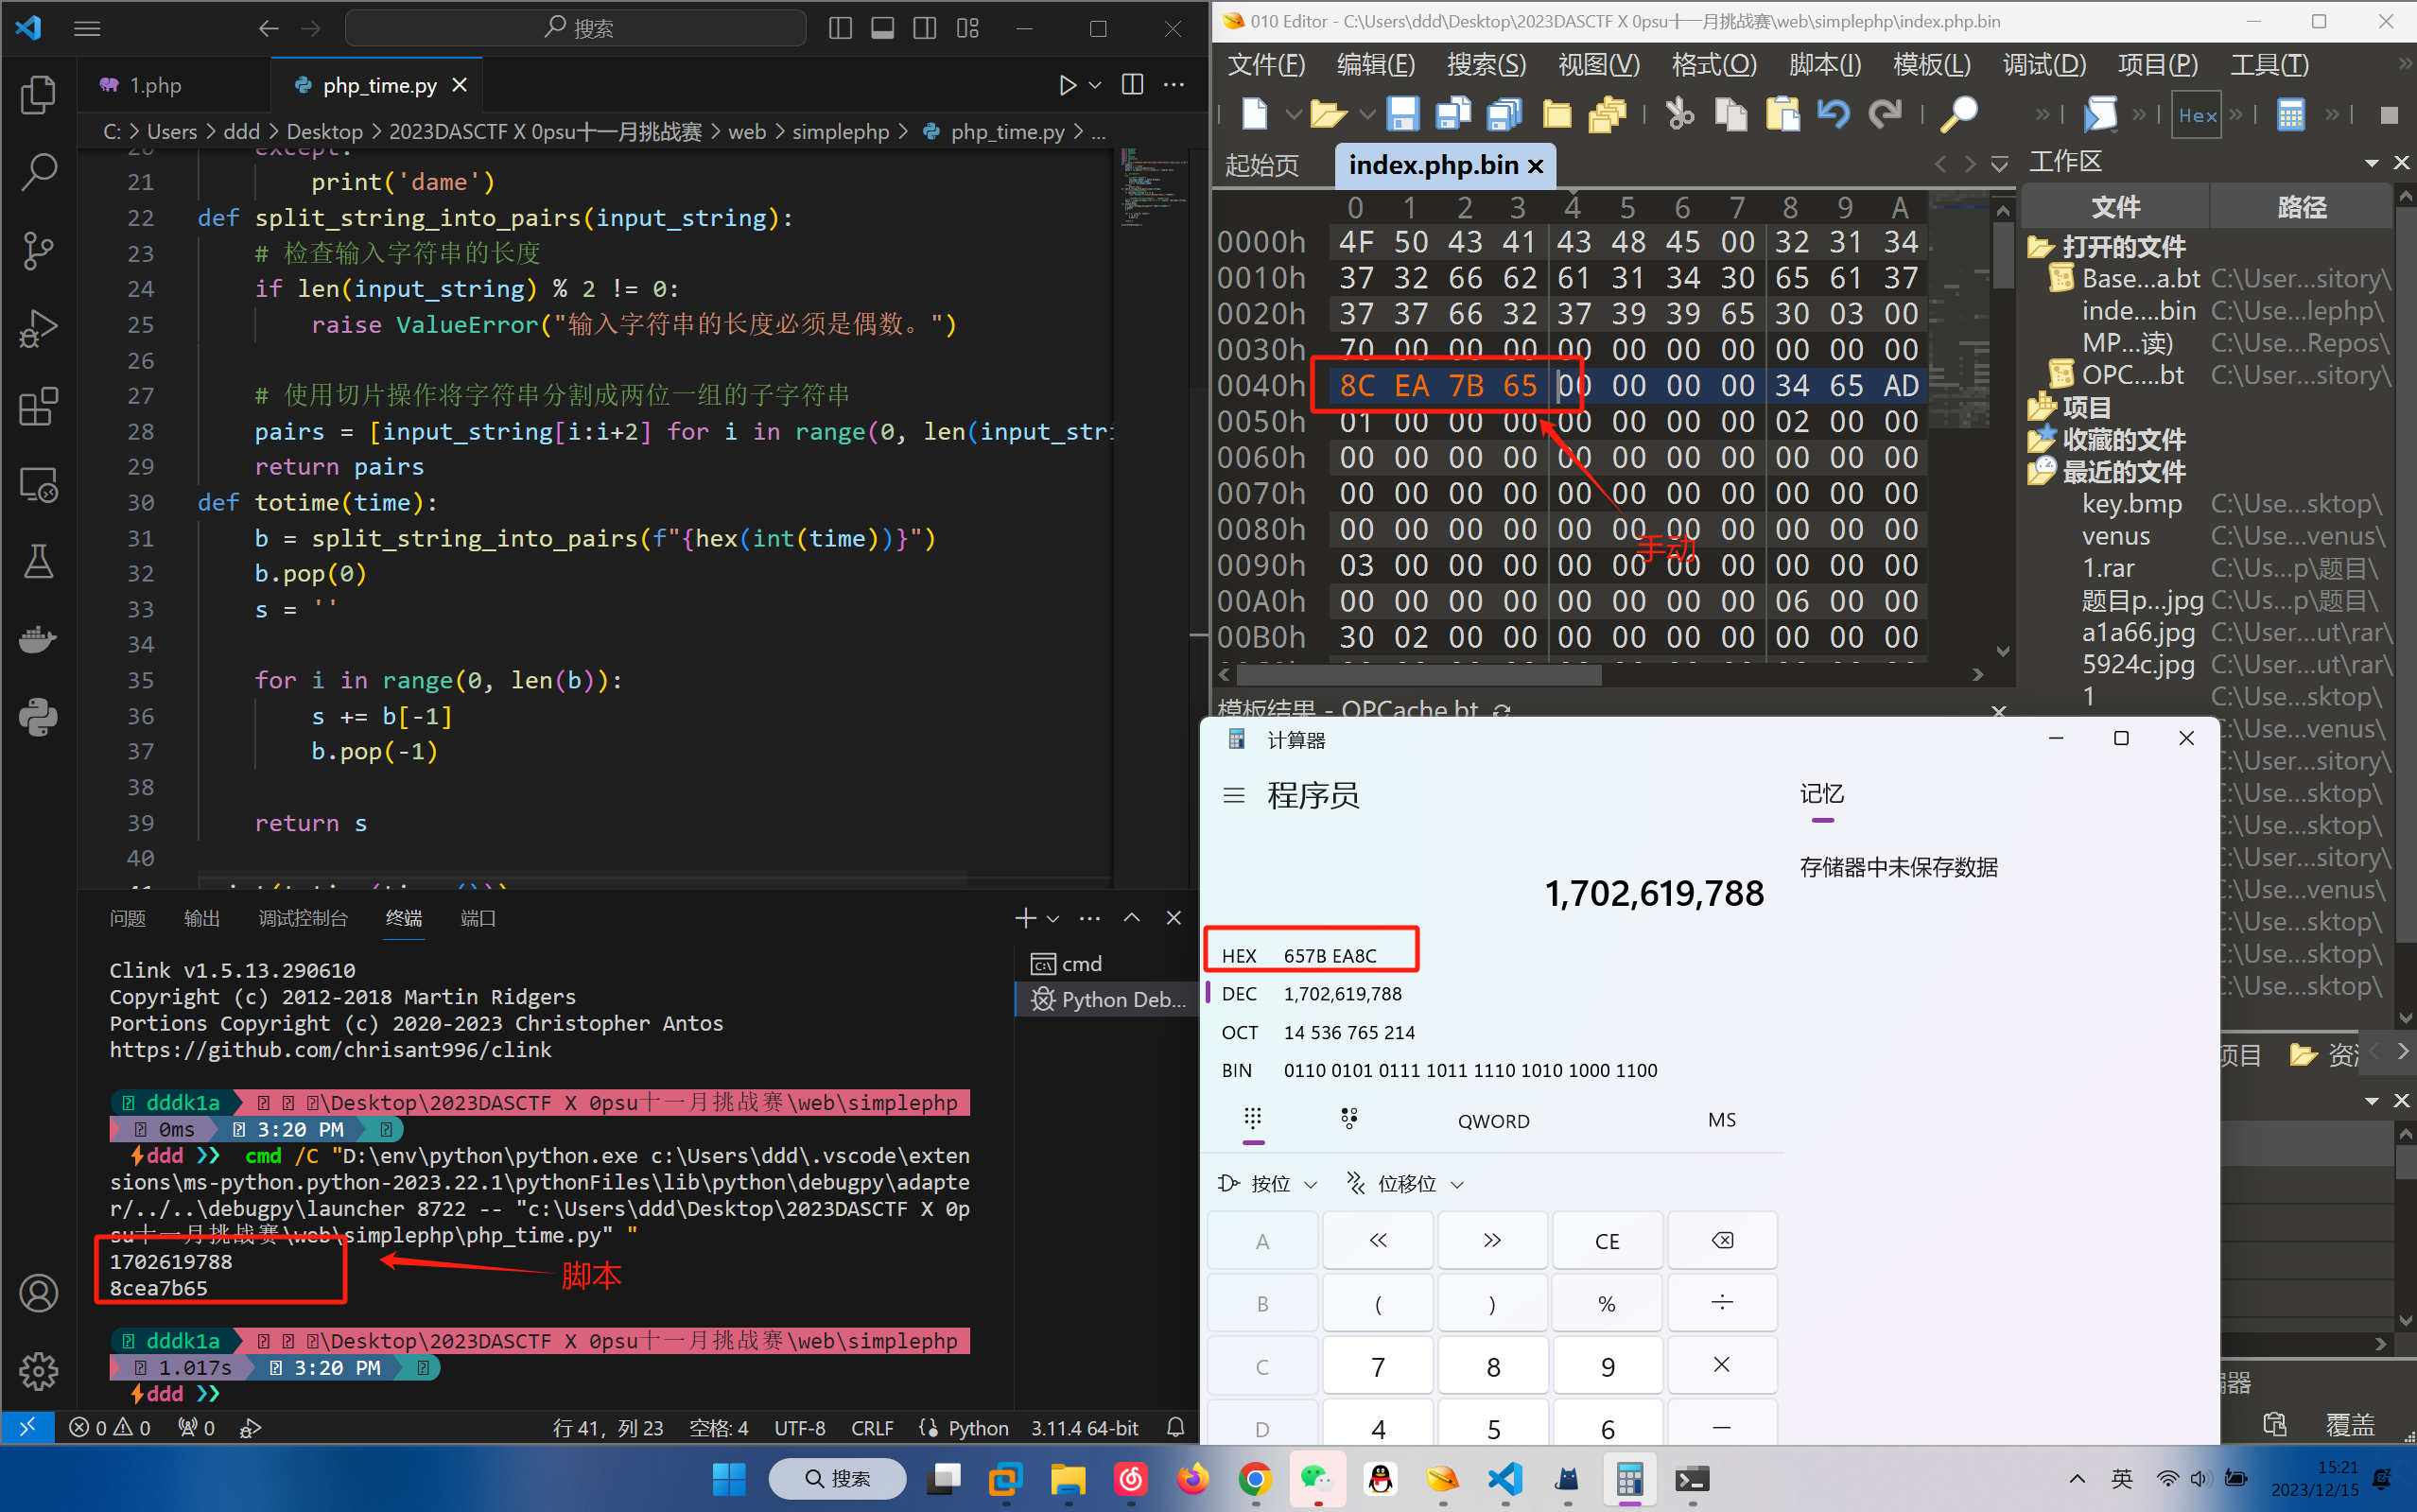This screenshot has height=1512, width=2417.
Task: Open the new file dropdown arrow in 010 Editor
Action: 1292,115
